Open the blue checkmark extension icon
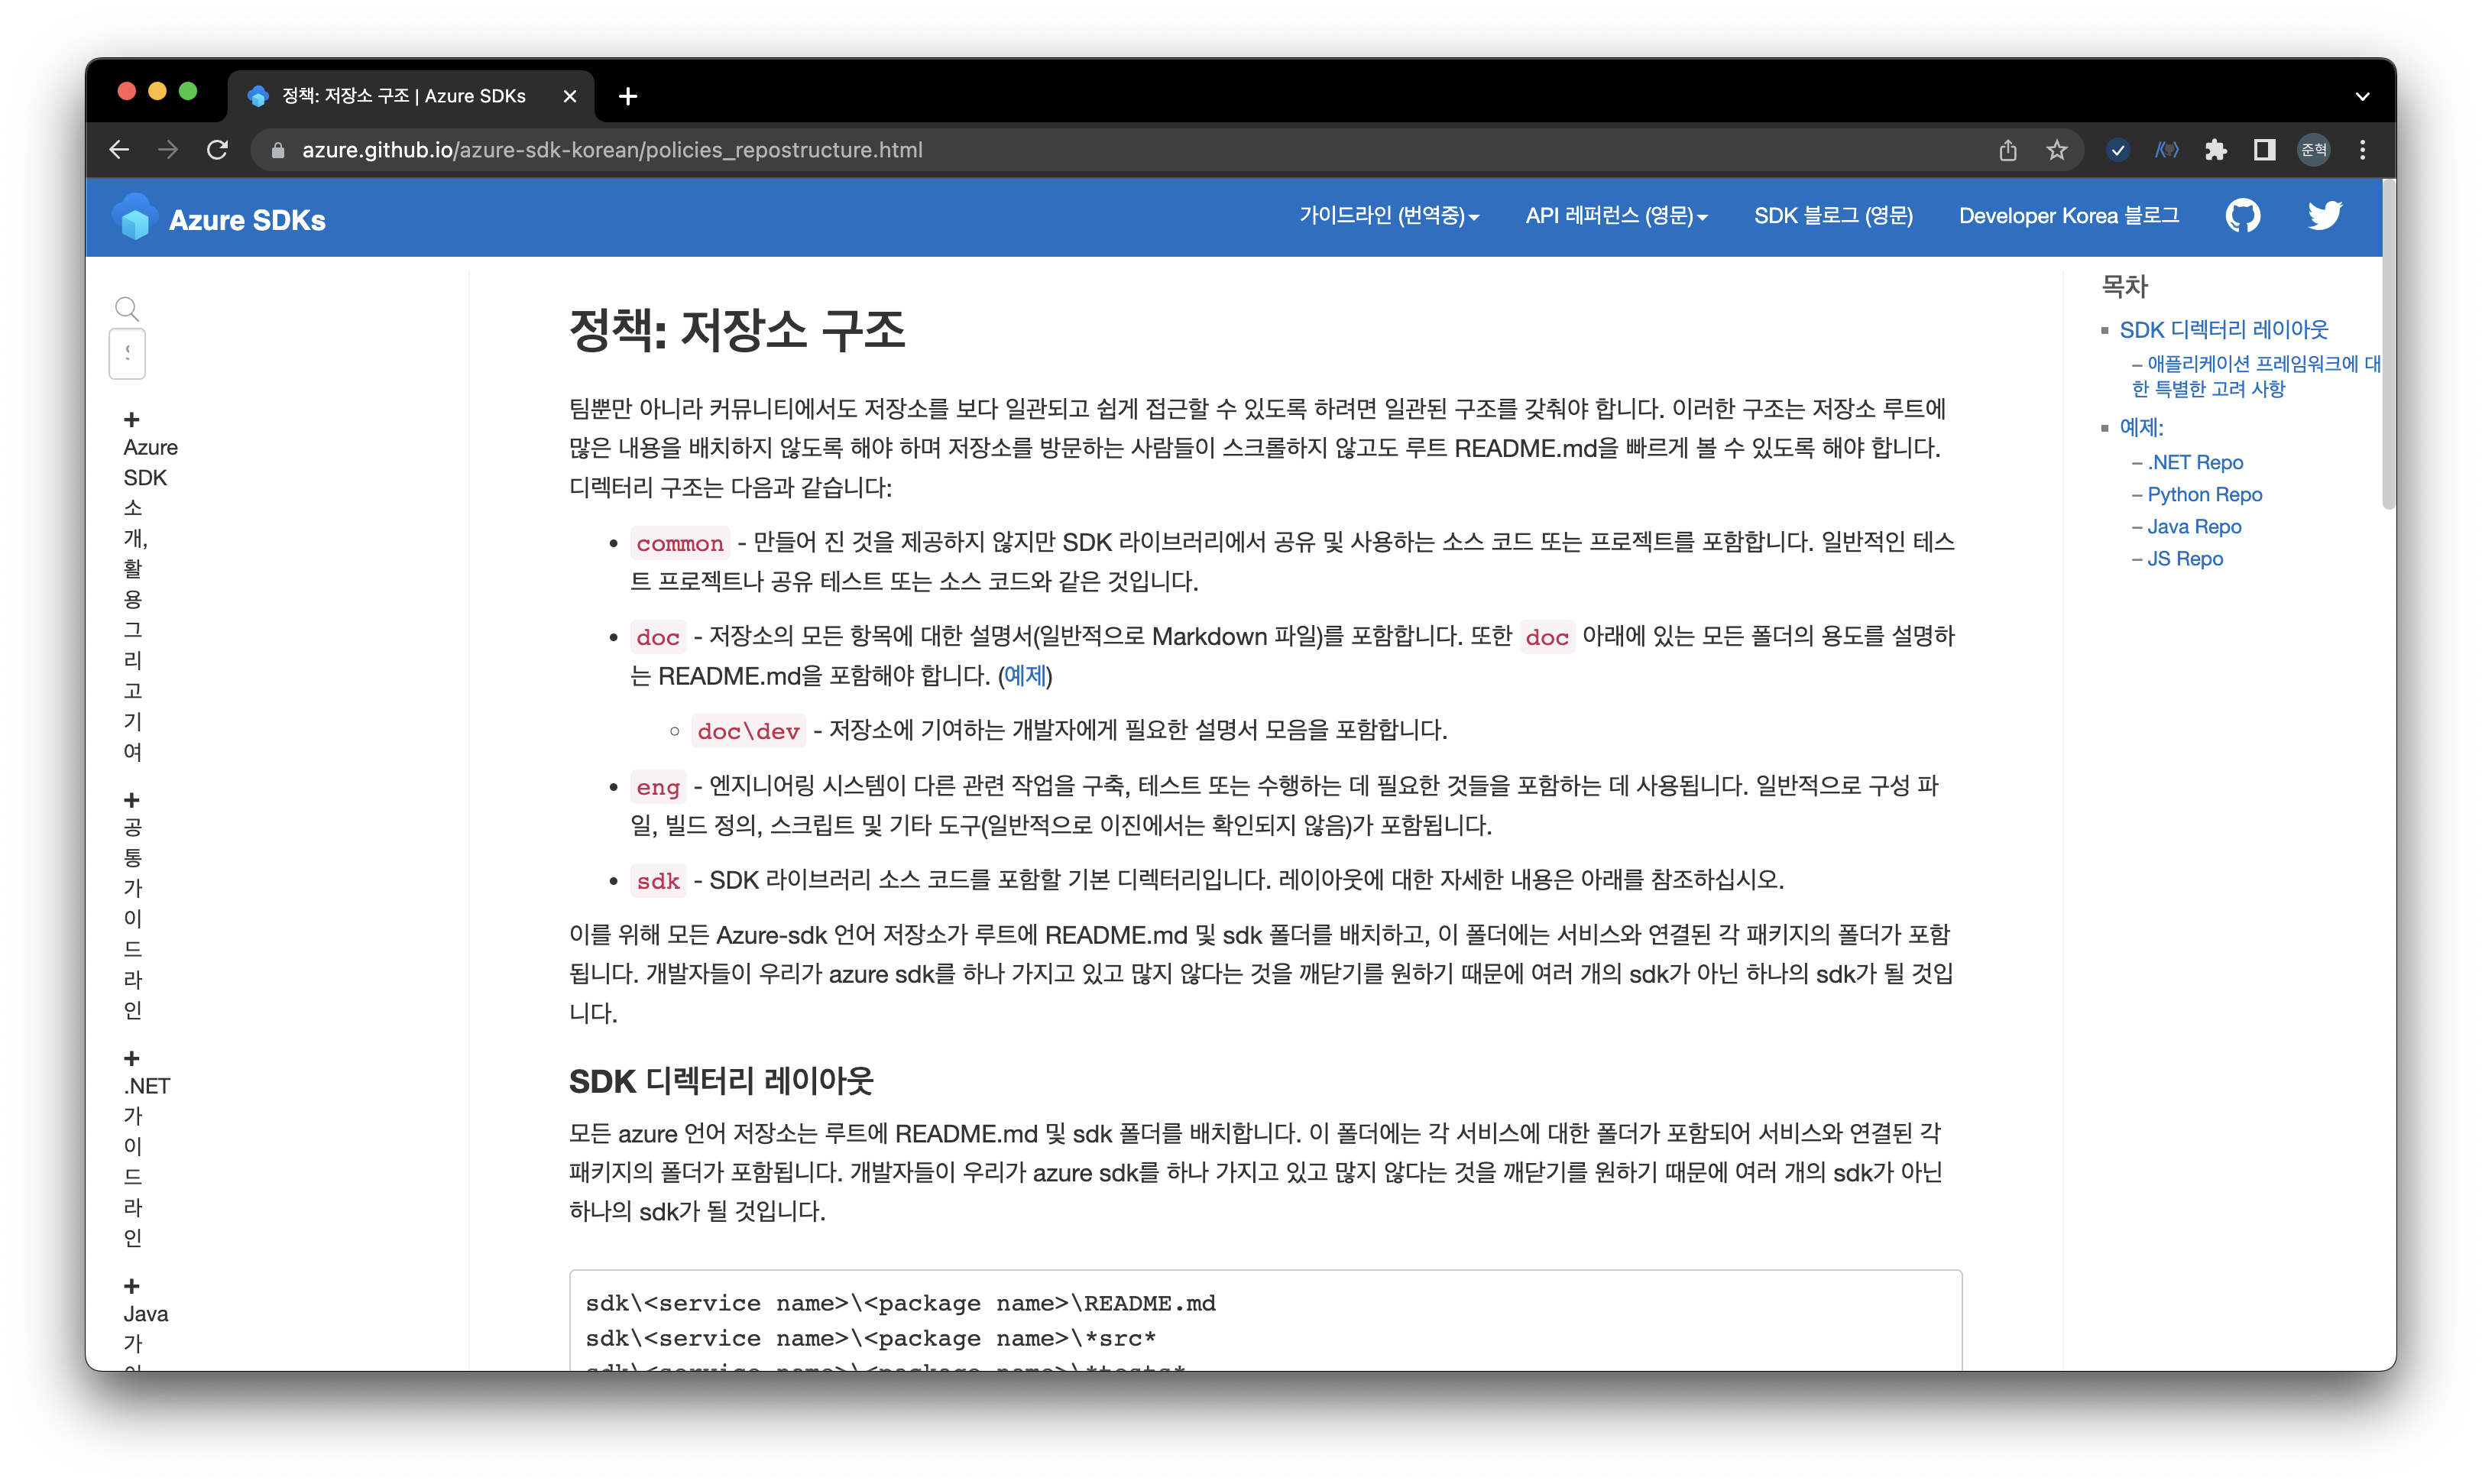Image resolution: width=2482 pixels, height=1484 pixels. click(x=2117, y=150)
